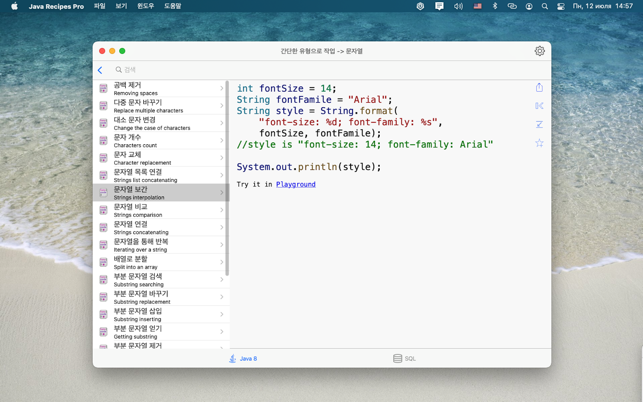Click the Getting substring row icon
This screenshot has height=402, width=643.
[103, 331]
